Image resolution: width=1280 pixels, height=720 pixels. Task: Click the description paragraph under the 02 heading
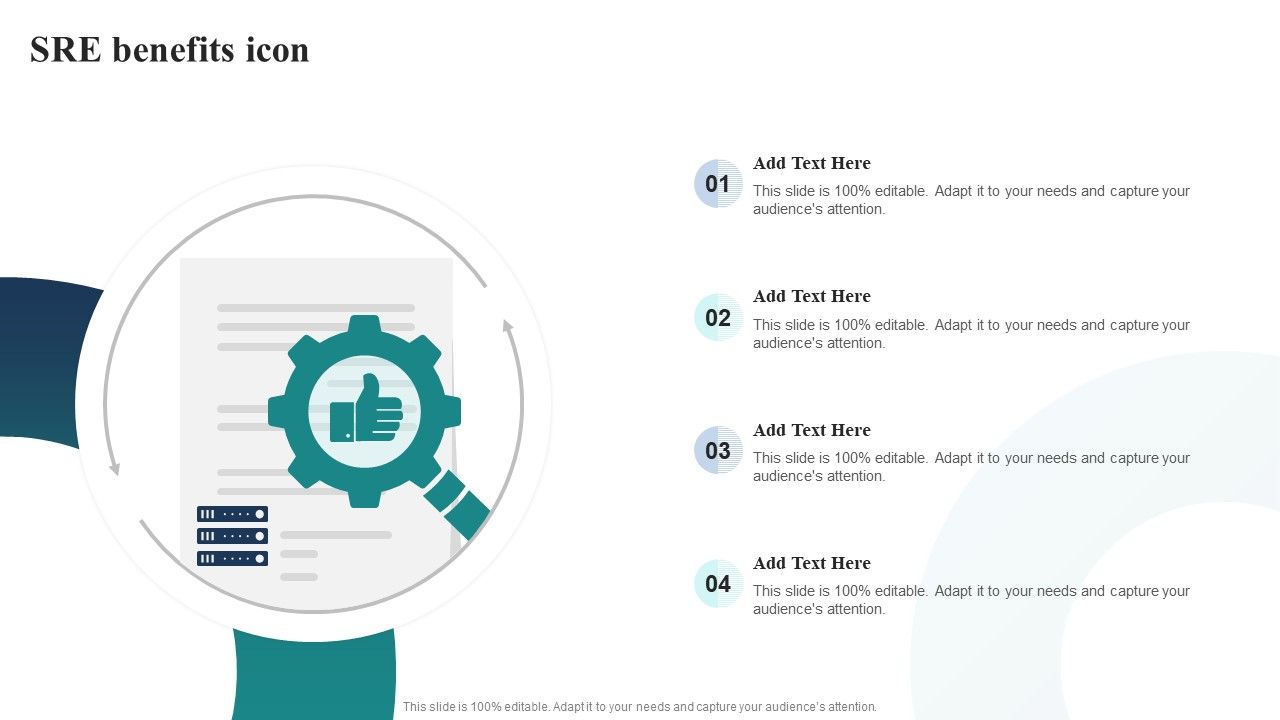(x=971, y=334)
